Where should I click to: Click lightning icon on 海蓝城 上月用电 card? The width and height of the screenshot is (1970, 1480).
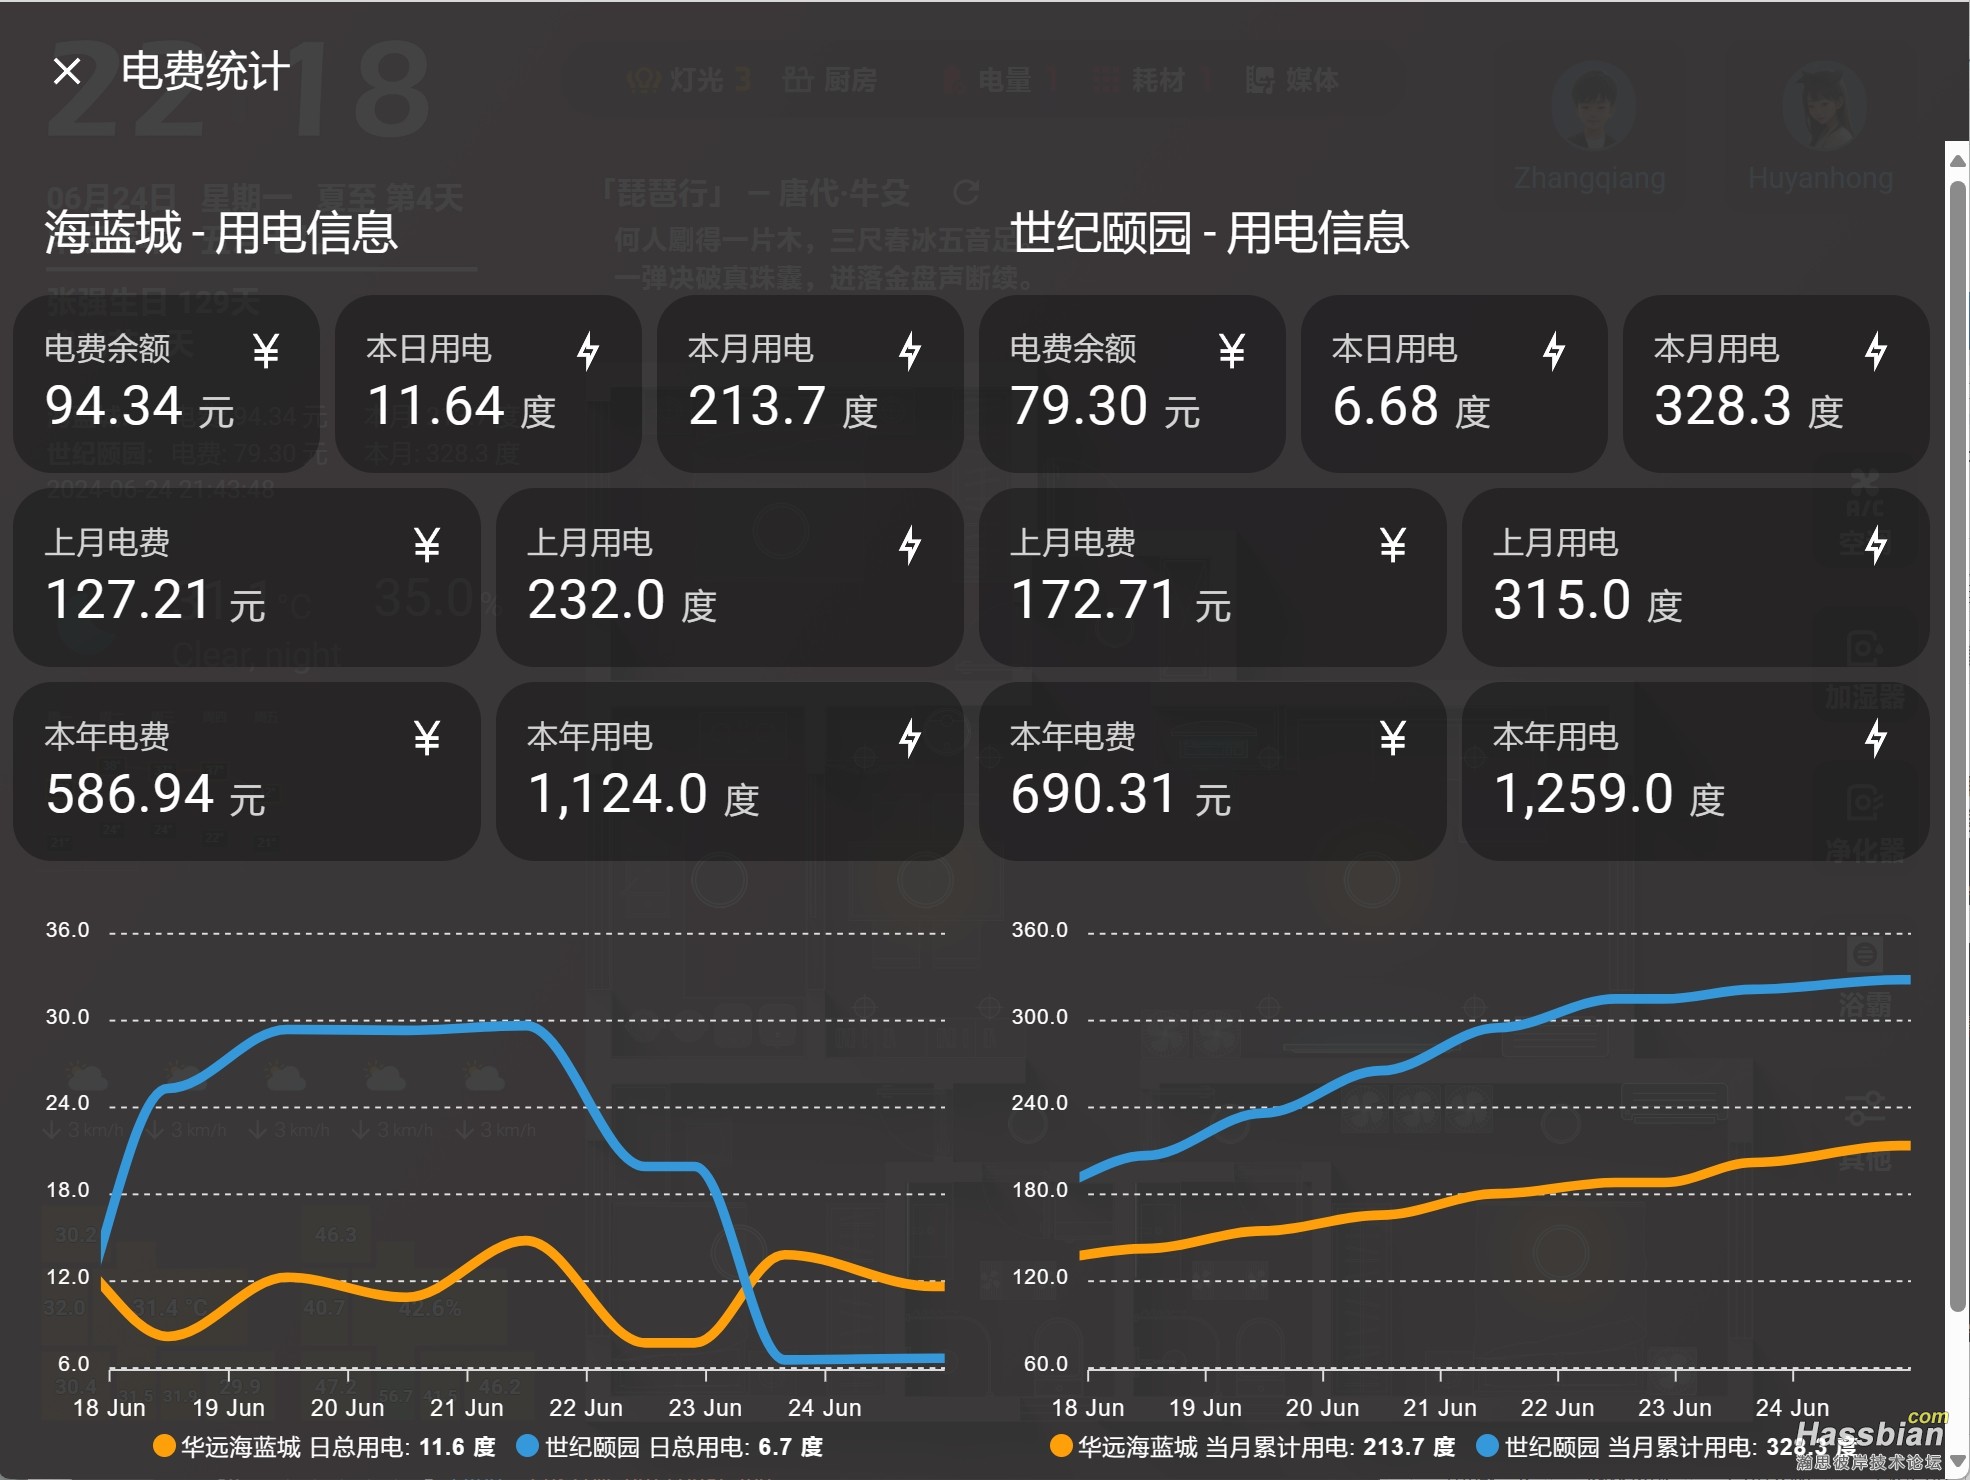pos(910,545)
